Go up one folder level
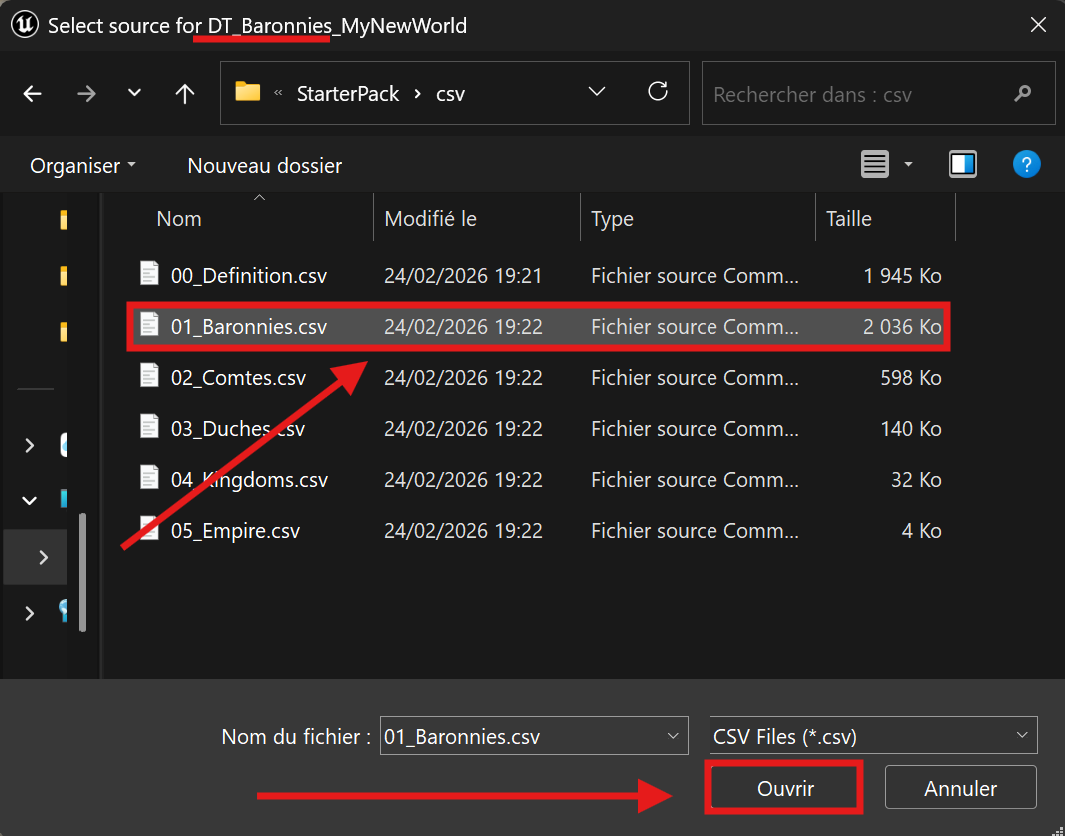 185,94
